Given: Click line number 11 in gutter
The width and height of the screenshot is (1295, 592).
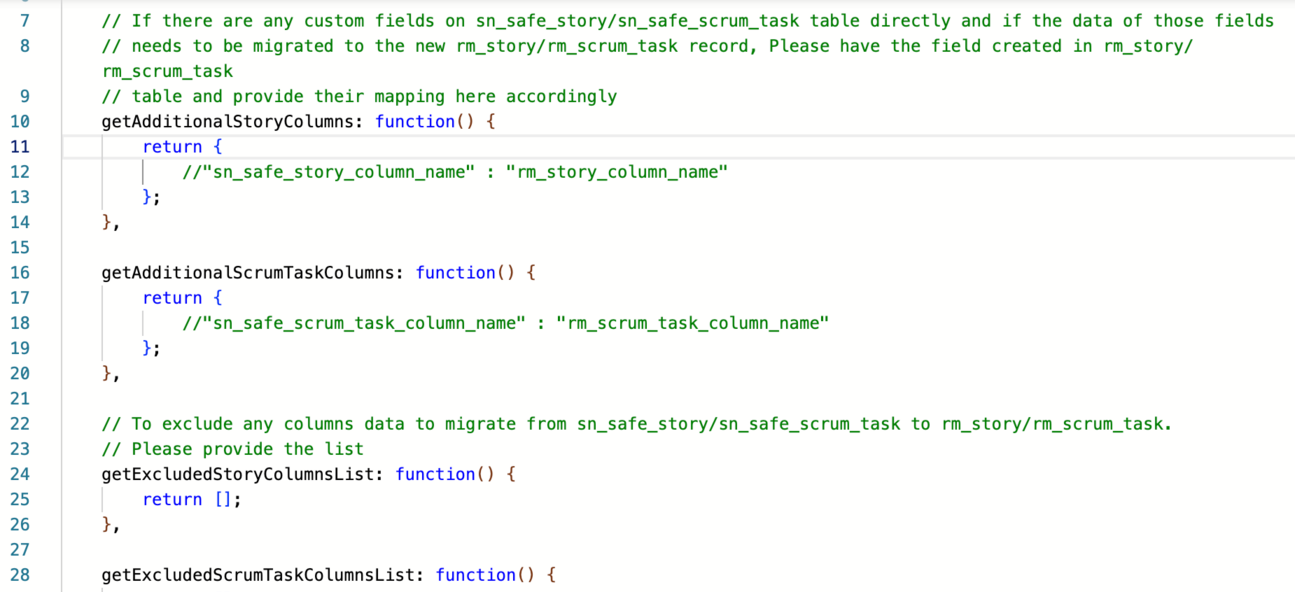Looking at the screenshot, I should coord(20,146).
